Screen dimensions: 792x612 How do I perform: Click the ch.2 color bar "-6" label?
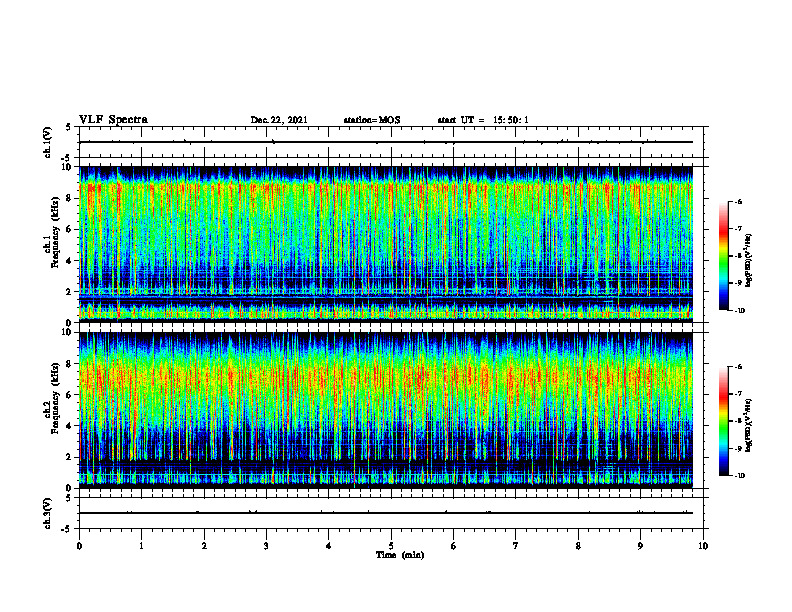click(x=738, y=367)
